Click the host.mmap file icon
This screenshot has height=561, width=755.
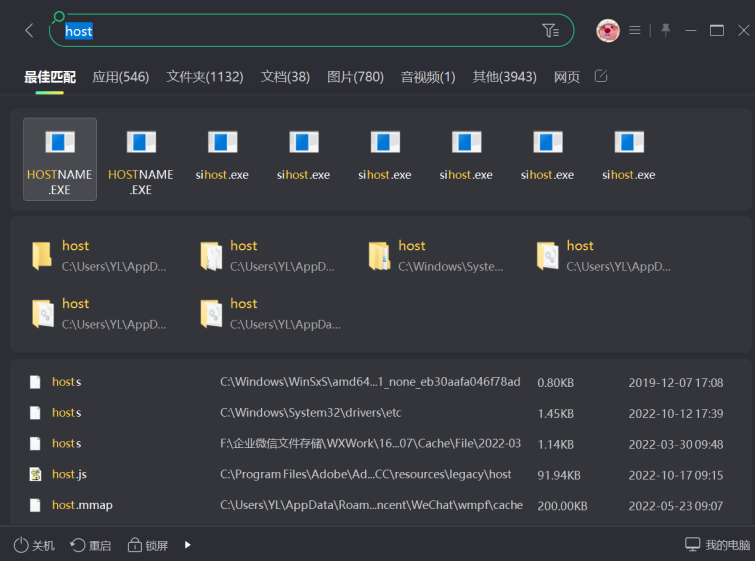click(x=35, y=505)
